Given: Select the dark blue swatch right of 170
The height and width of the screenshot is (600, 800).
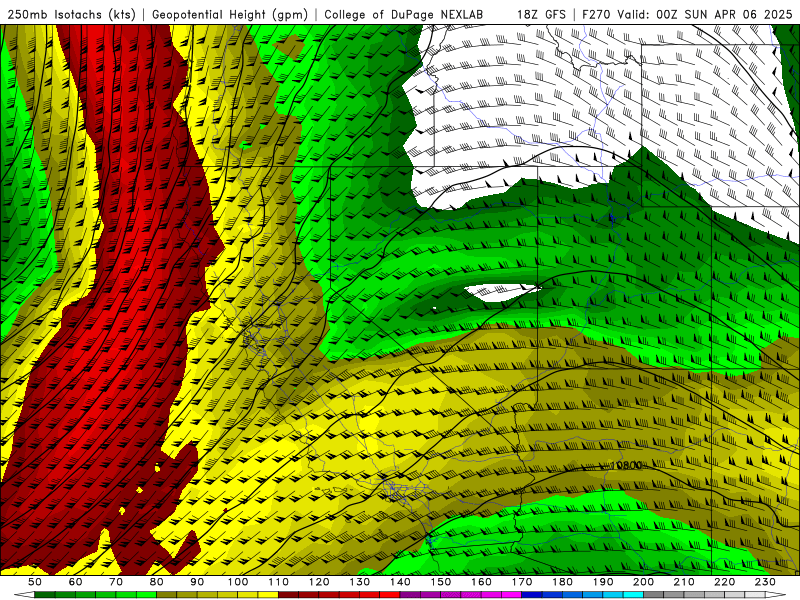Looking at the screenshot, I should click(x=532, y=595).
